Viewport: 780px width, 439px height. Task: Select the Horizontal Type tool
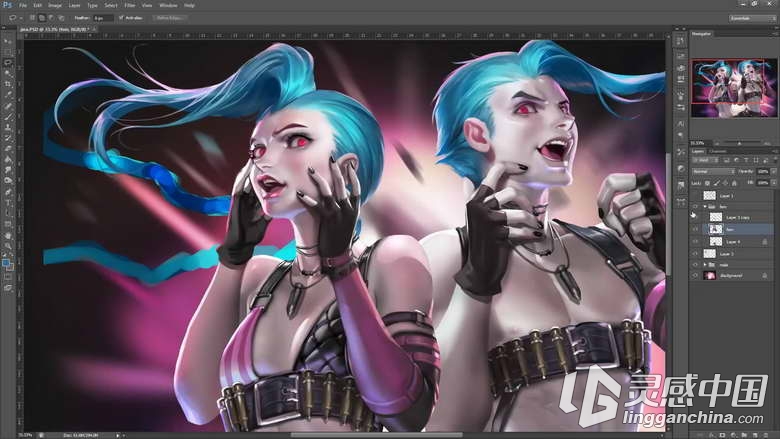coord(8,201)
